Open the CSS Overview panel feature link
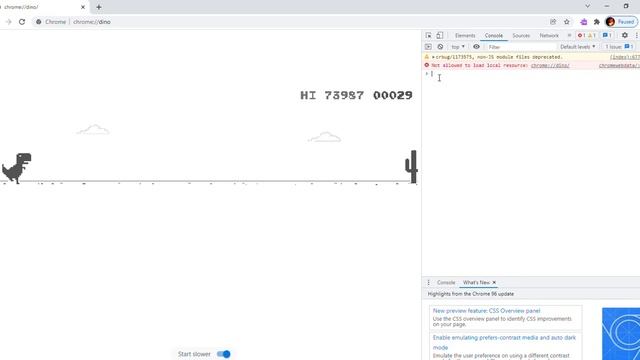640x360 pixels. tap(487, 311)
